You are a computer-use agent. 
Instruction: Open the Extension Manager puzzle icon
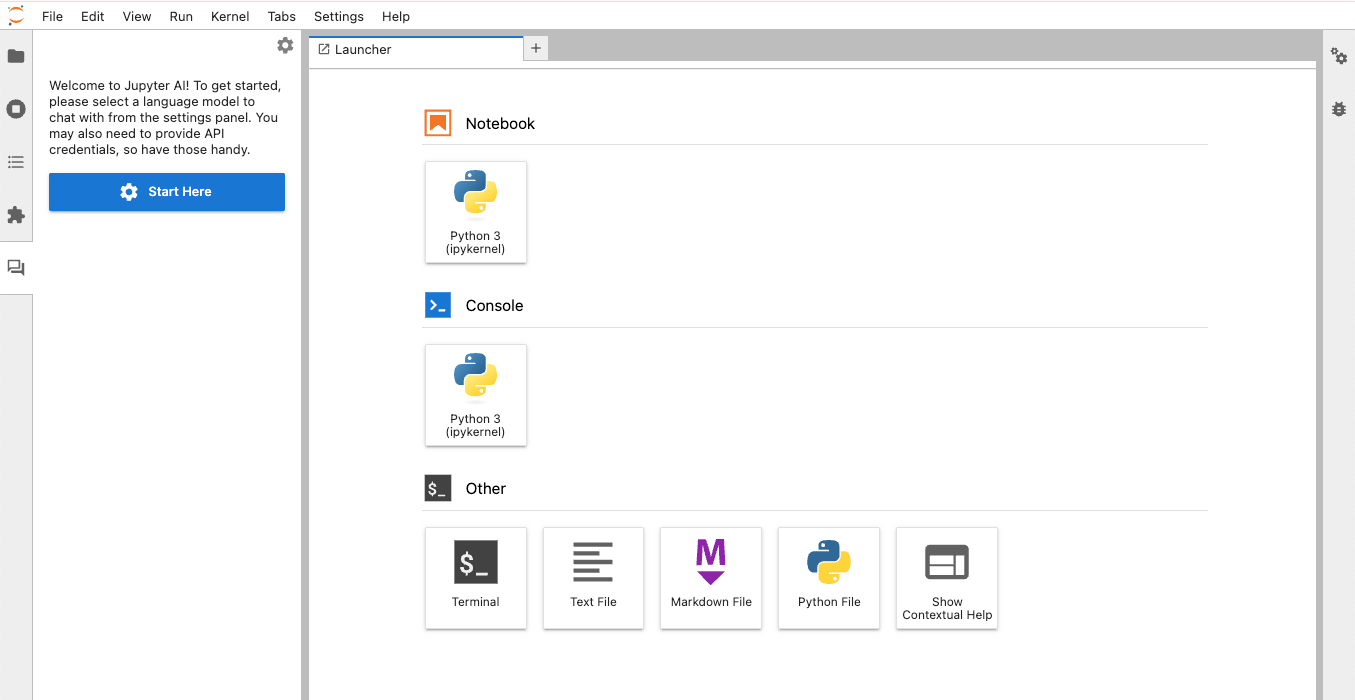(x=16, y=215)
